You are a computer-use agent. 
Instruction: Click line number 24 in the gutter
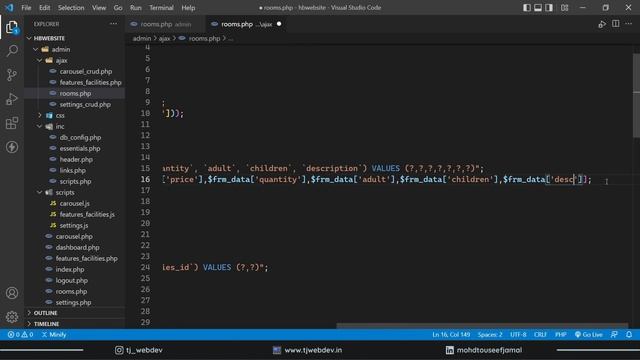145,267
